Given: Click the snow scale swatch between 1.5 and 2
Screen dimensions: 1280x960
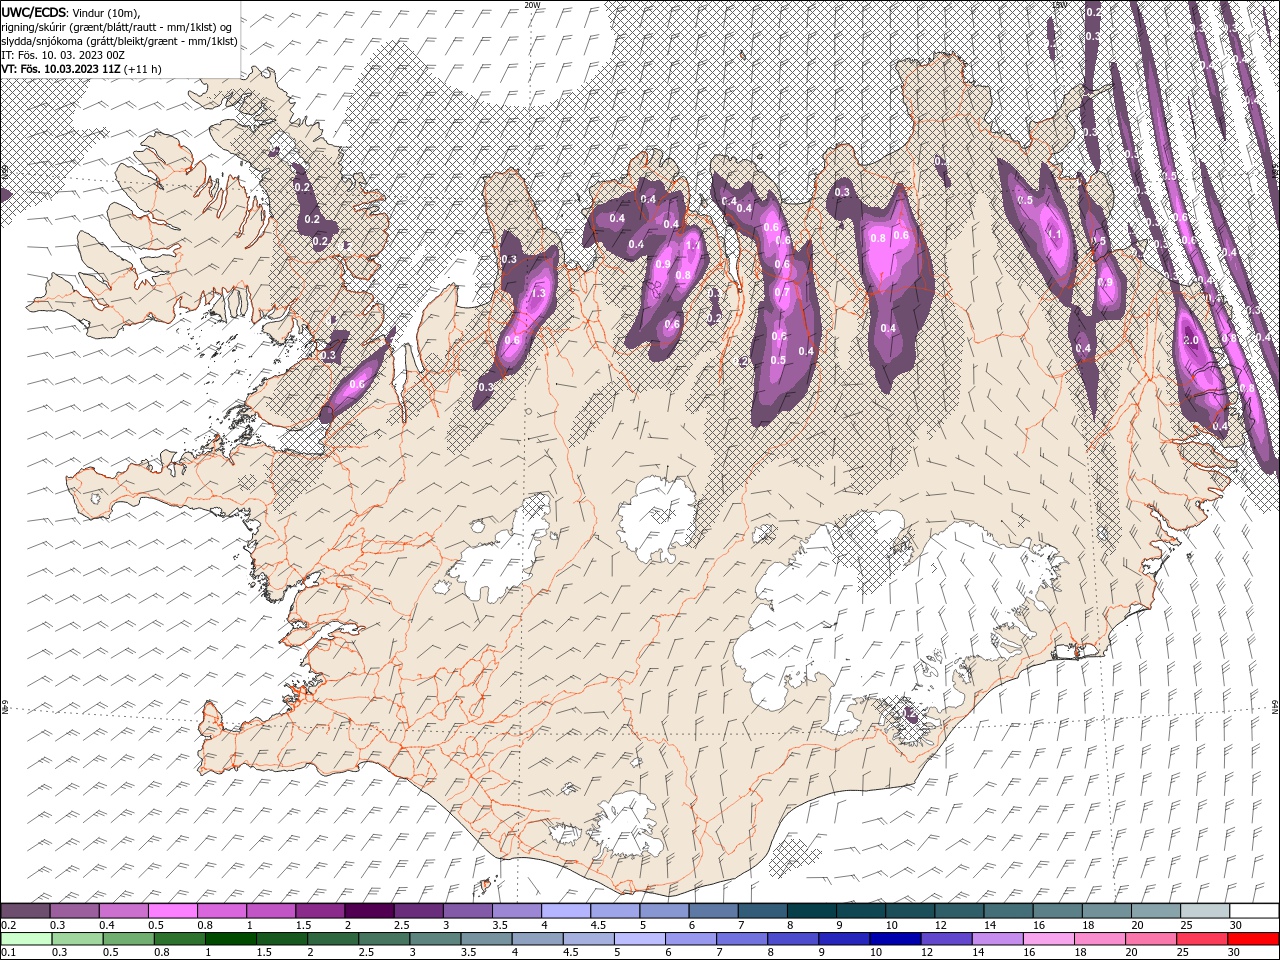Looking at the screenshot, I should tap(319, 911).
